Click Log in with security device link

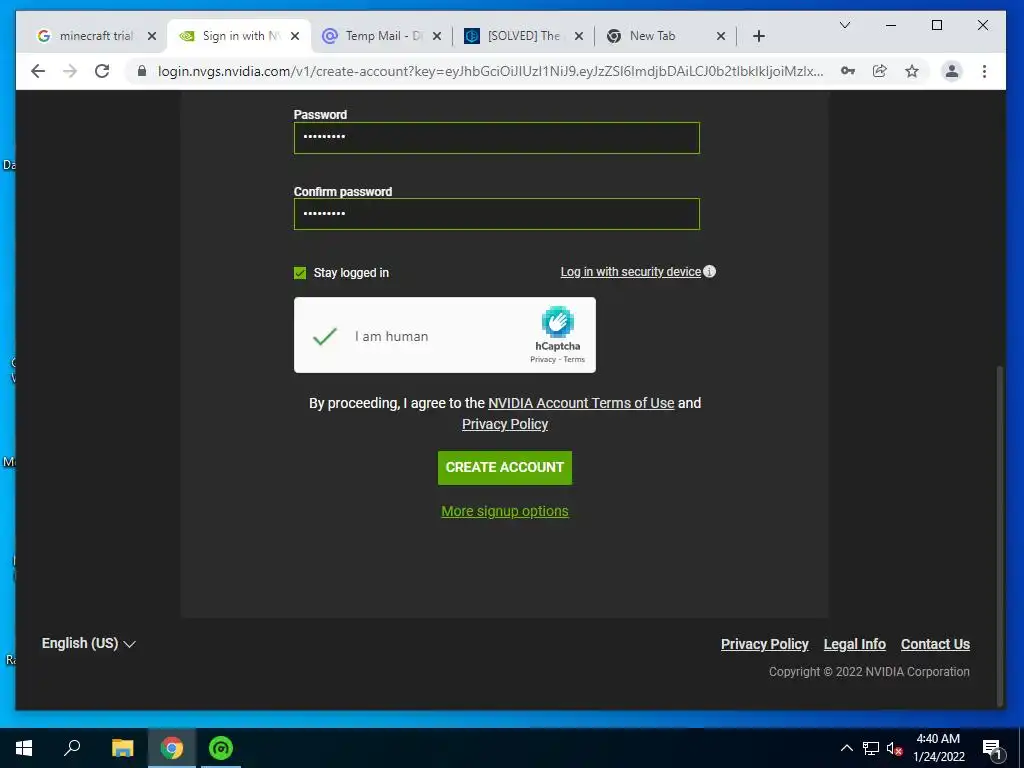(630, 272)
